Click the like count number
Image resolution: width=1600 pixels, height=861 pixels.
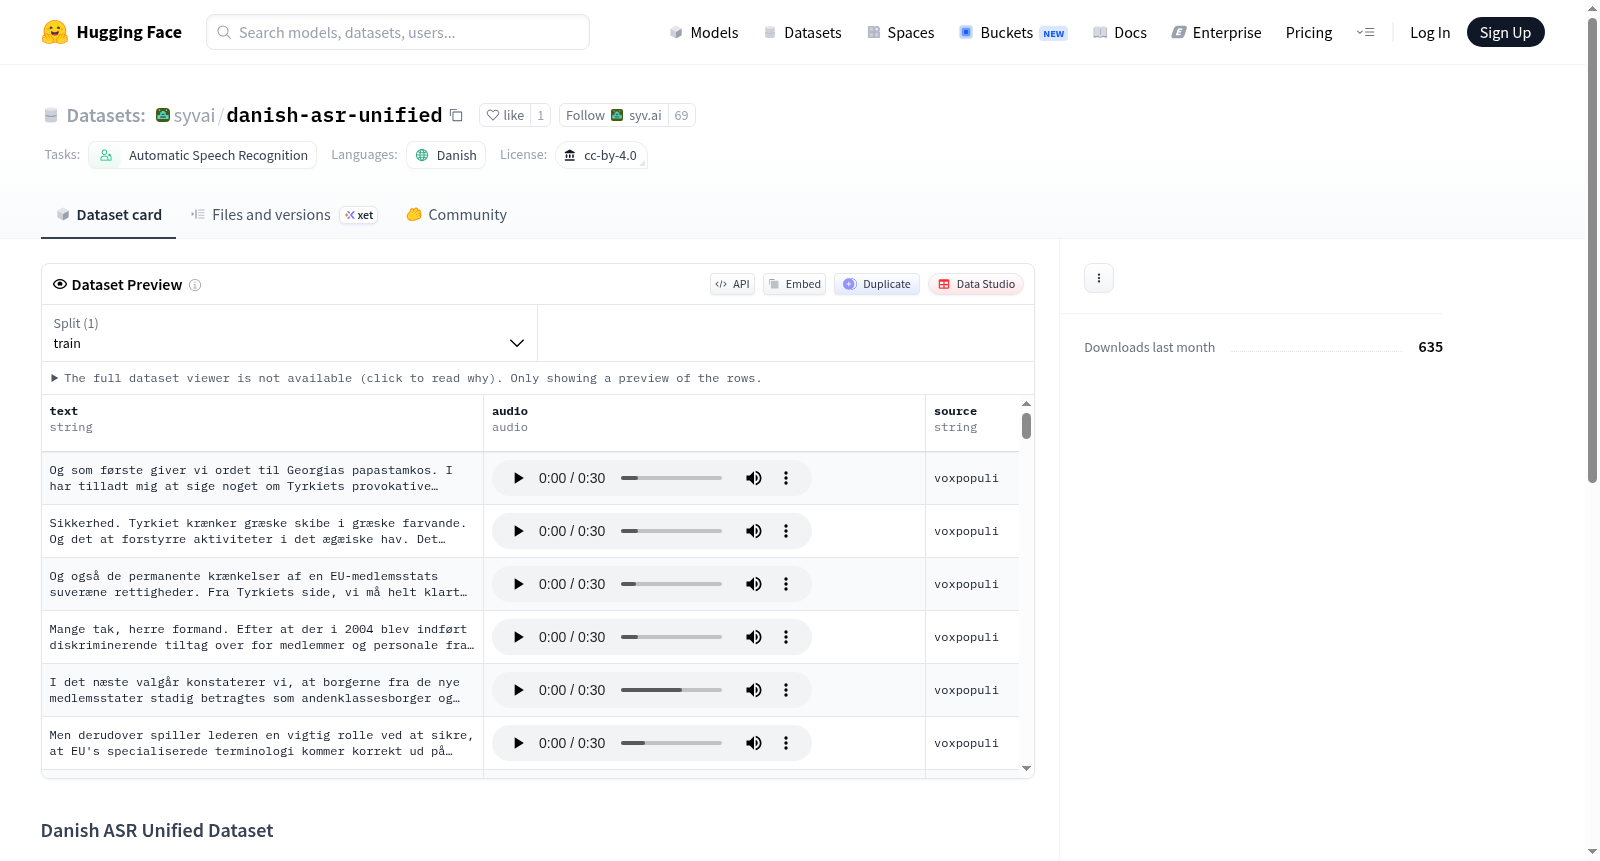coord(541,115)
